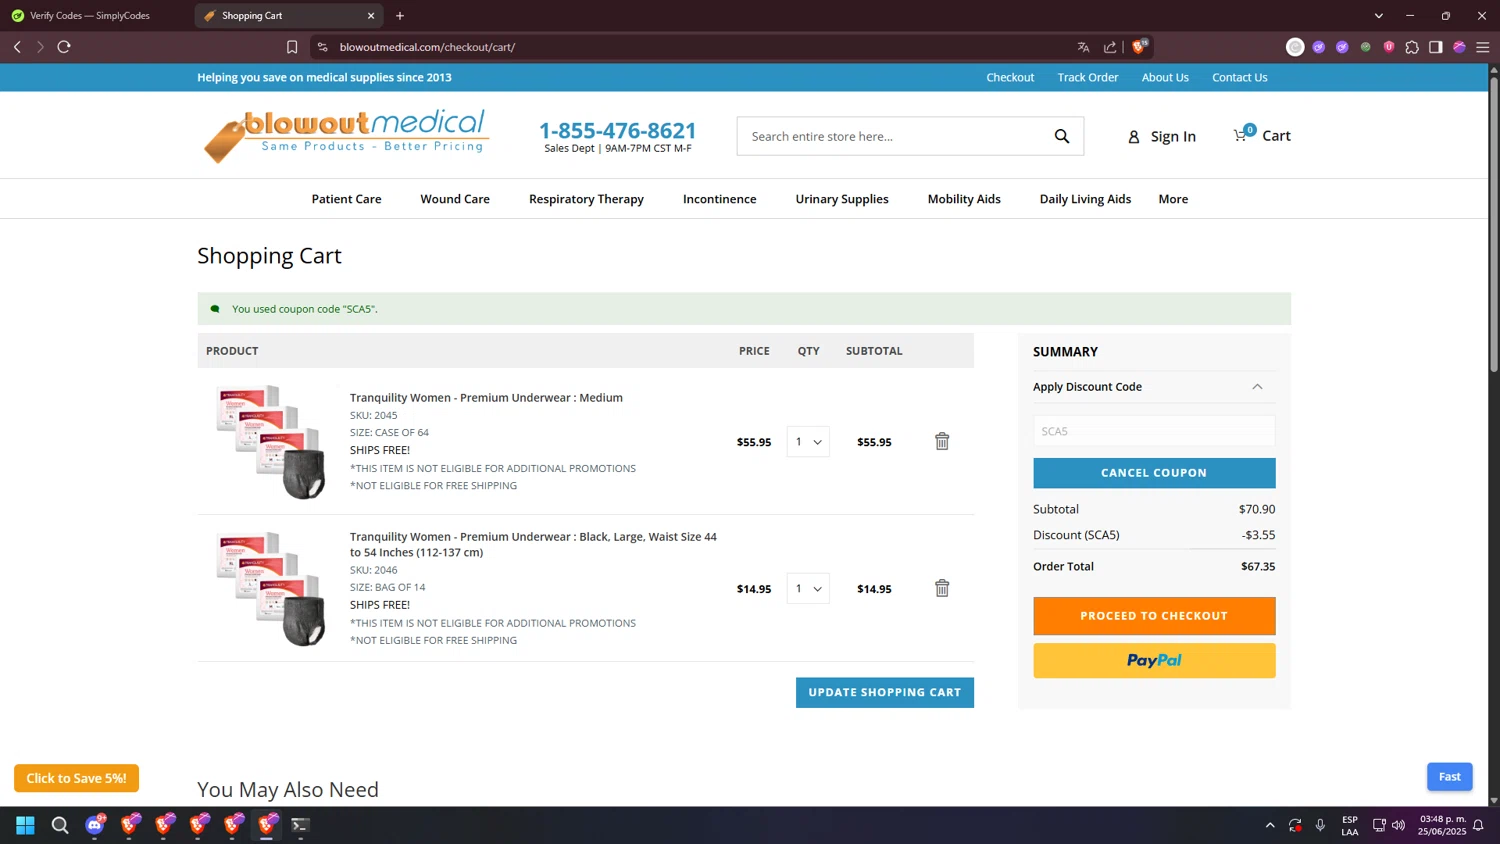Open Incontinence menu
Image resolution: width=1500 pixels, height=844 pixels.
coord(719,199)
